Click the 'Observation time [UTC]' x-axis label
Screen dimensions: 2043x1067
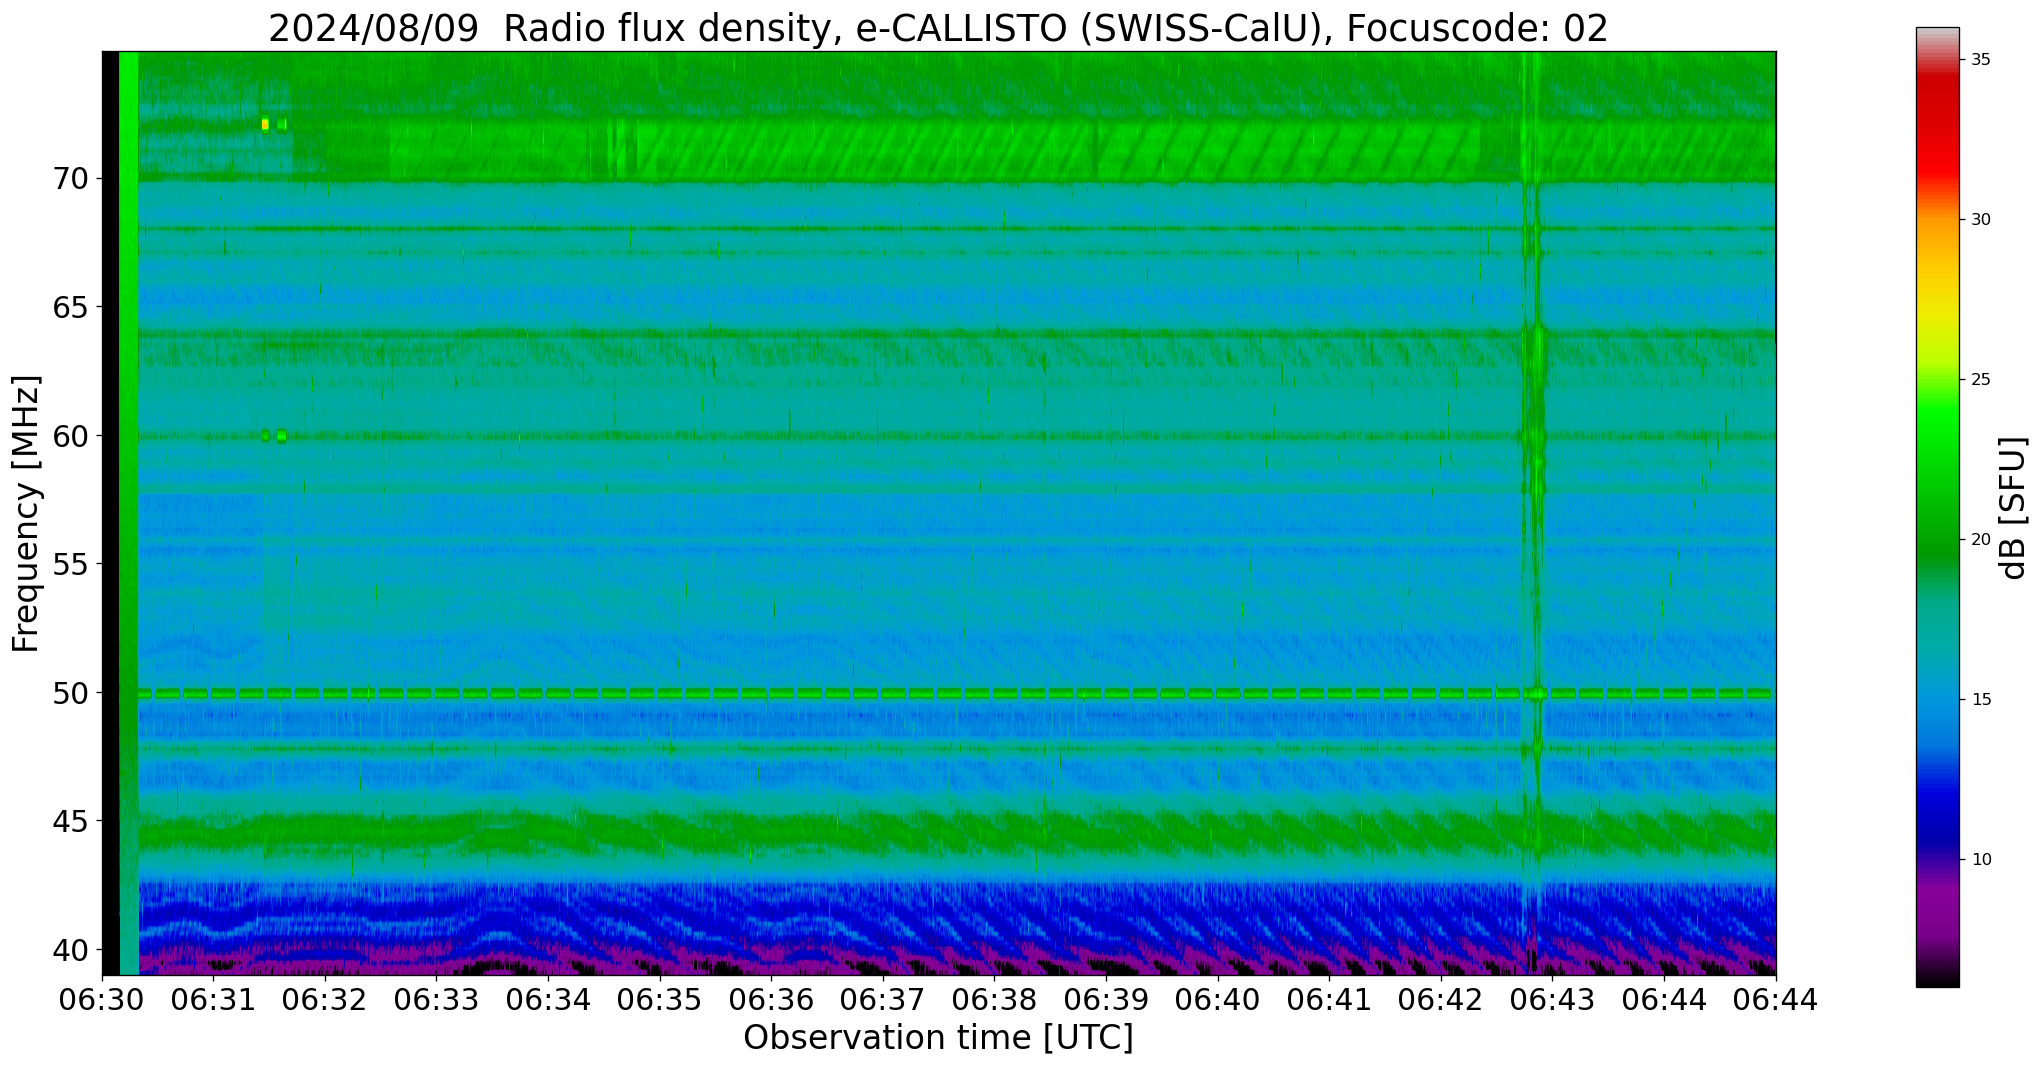point(938,1038)
